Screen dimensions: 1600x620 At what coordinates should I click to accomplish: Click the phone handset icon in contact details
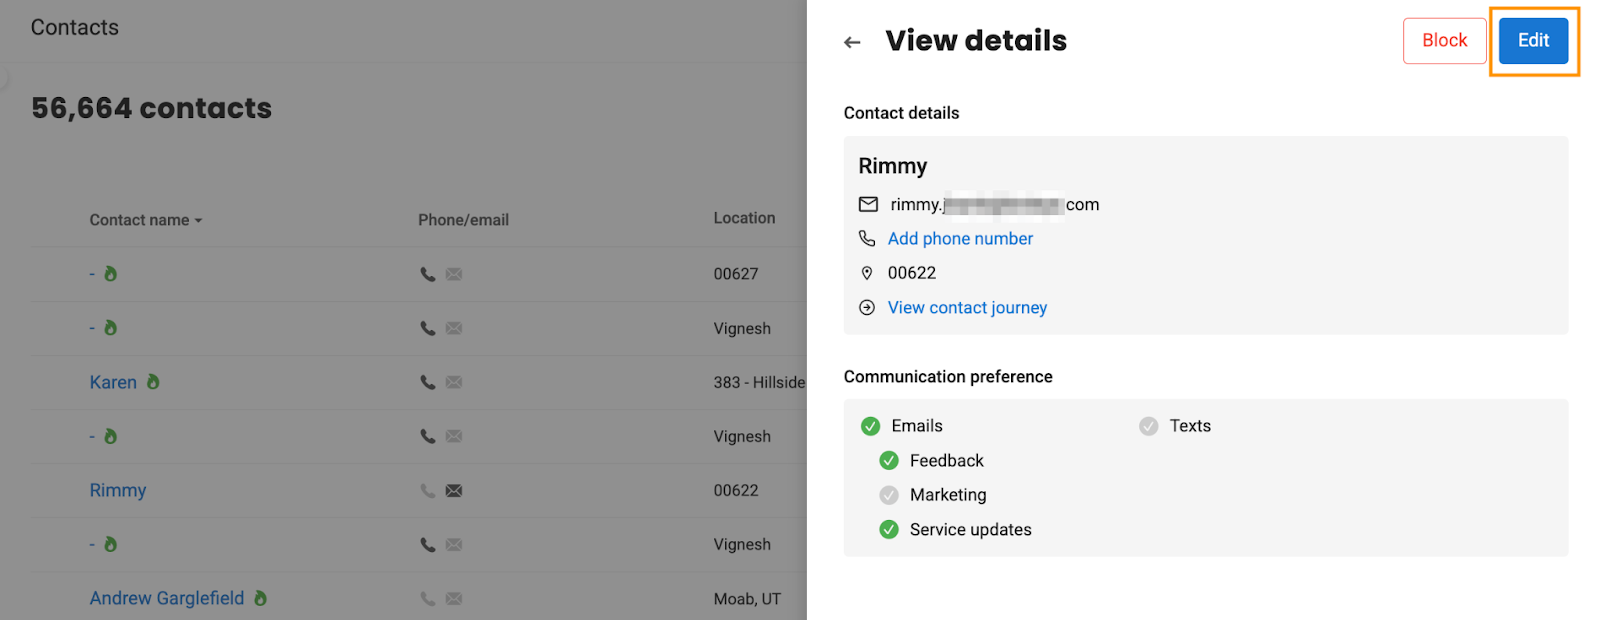coord(867,238)
